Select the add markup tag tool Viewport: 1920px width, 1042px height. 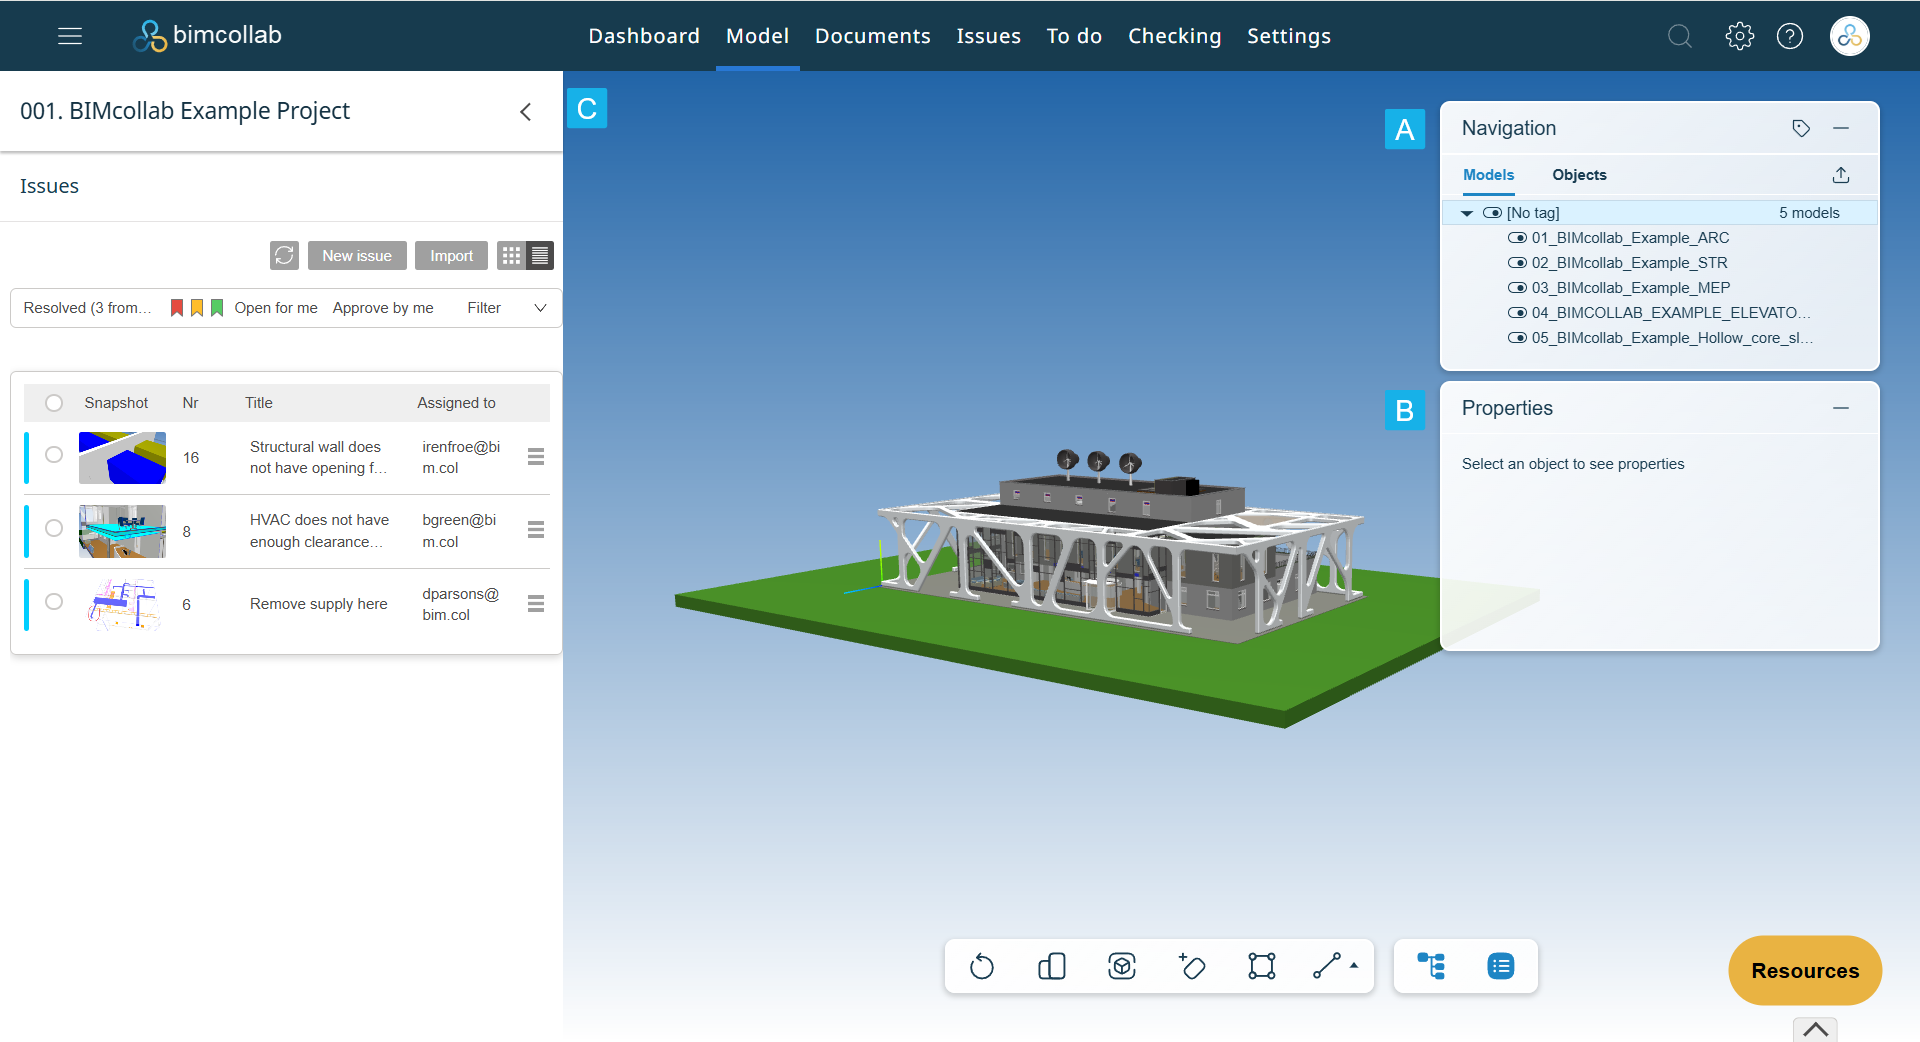click(1192, 966)
